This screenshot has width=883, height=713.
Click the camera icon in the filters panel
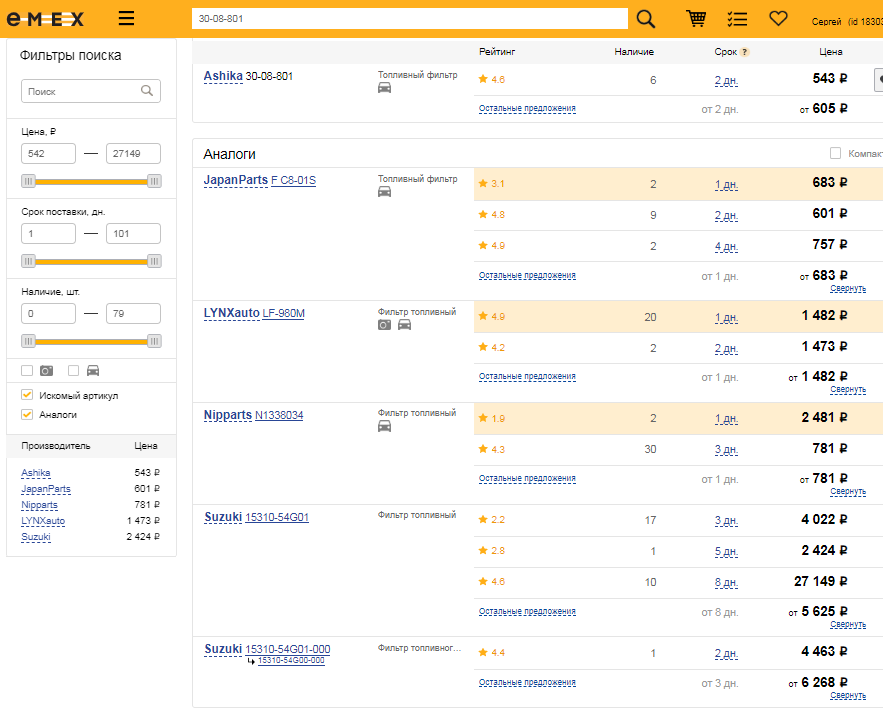46,371
